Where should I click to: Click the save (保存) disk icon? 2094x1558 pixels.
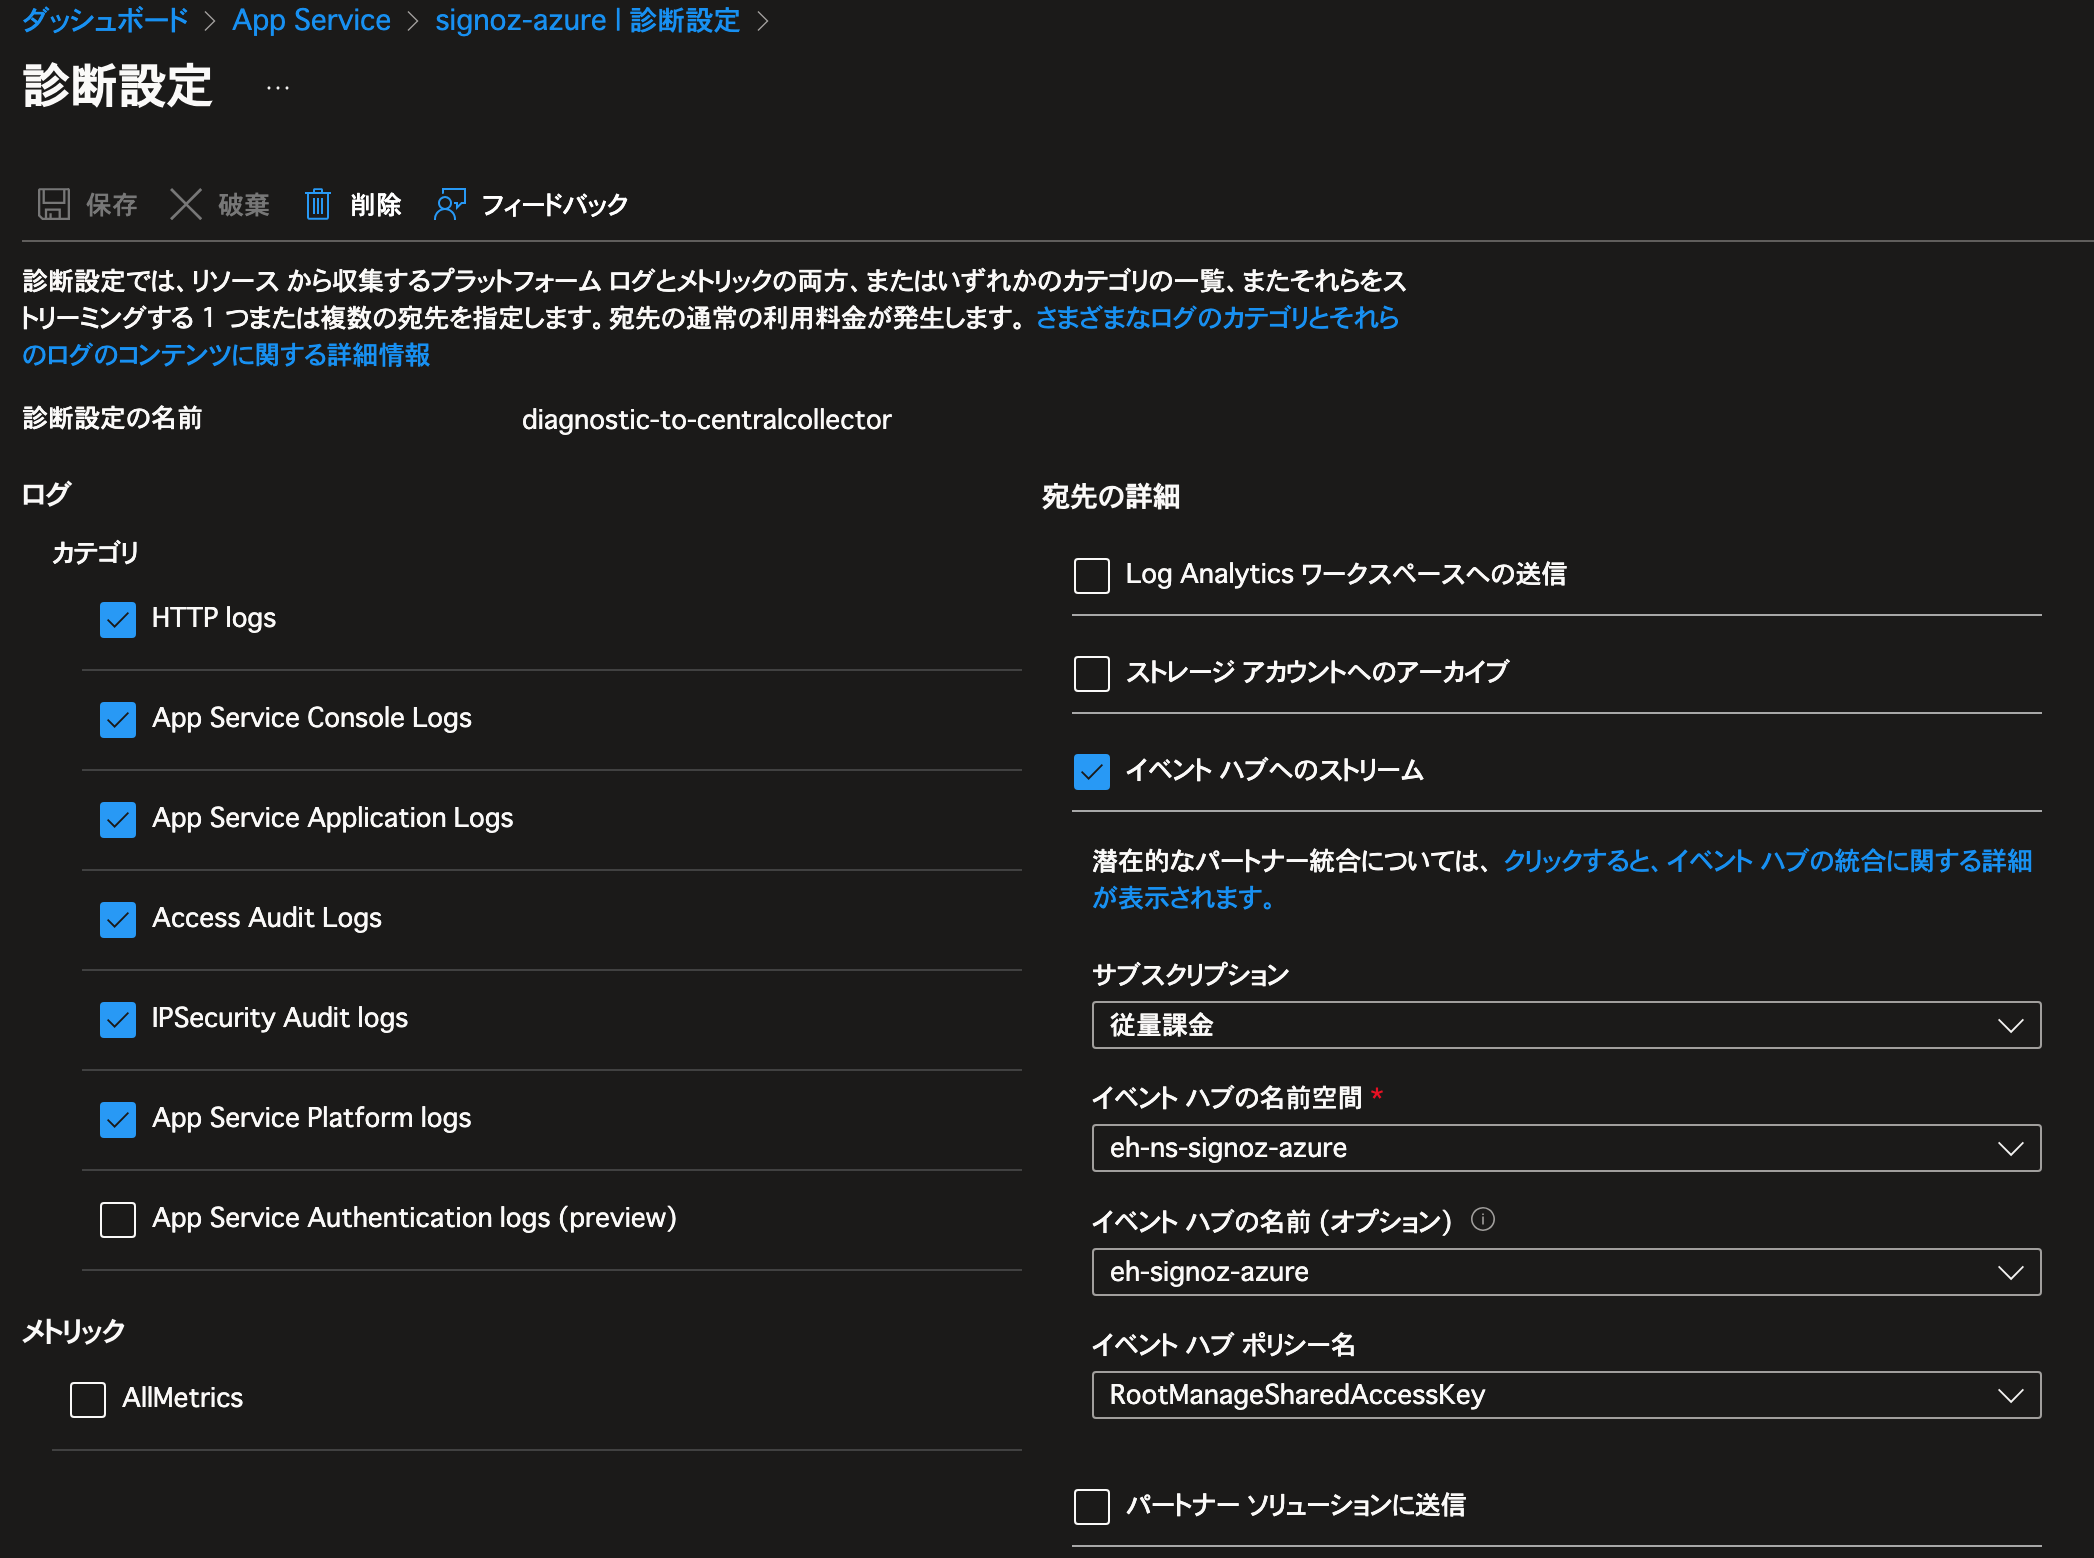(54, 204)
